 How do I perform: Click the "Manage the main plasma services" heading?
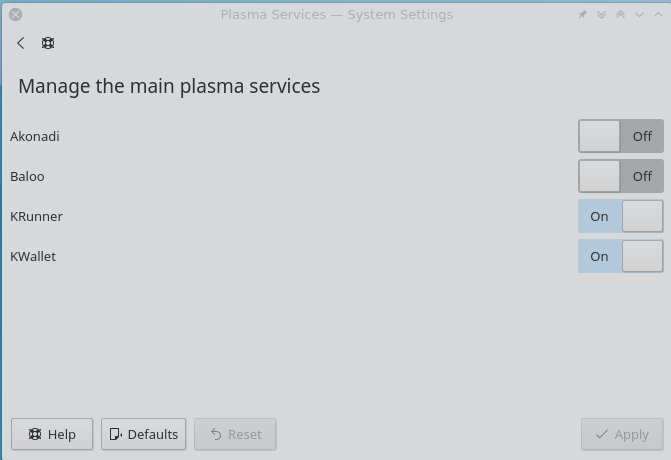pos(169,86)
